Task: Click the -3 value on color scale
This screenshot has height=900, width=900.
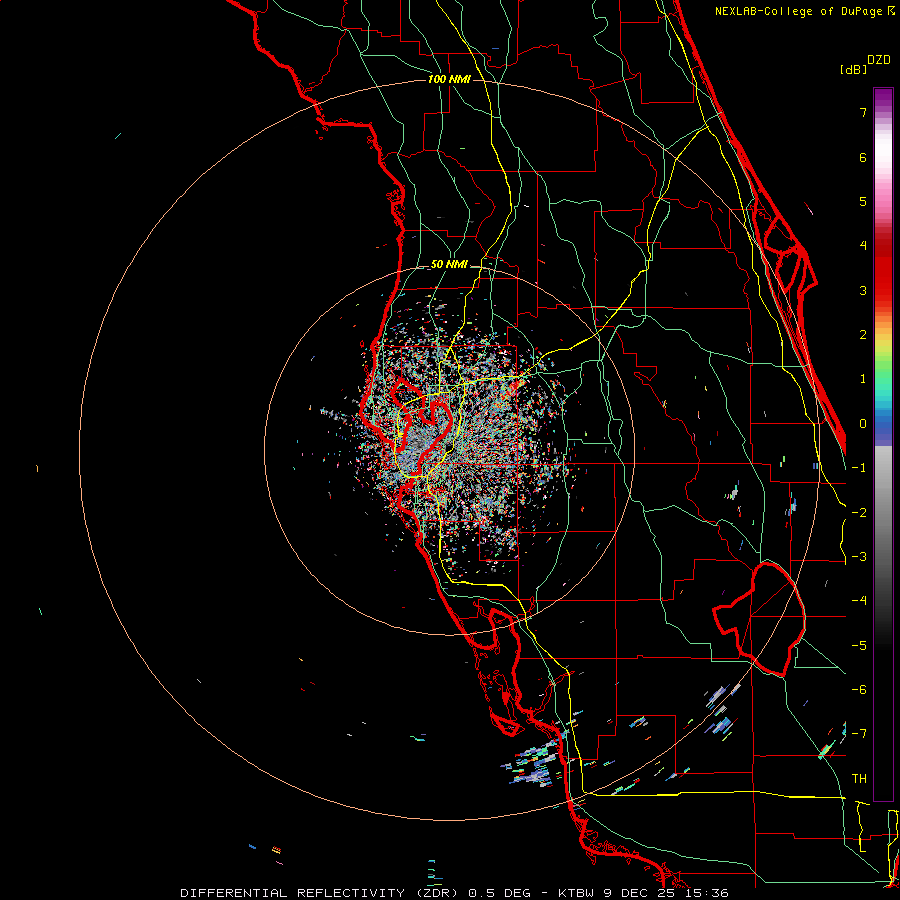Action: pos(859,557)
